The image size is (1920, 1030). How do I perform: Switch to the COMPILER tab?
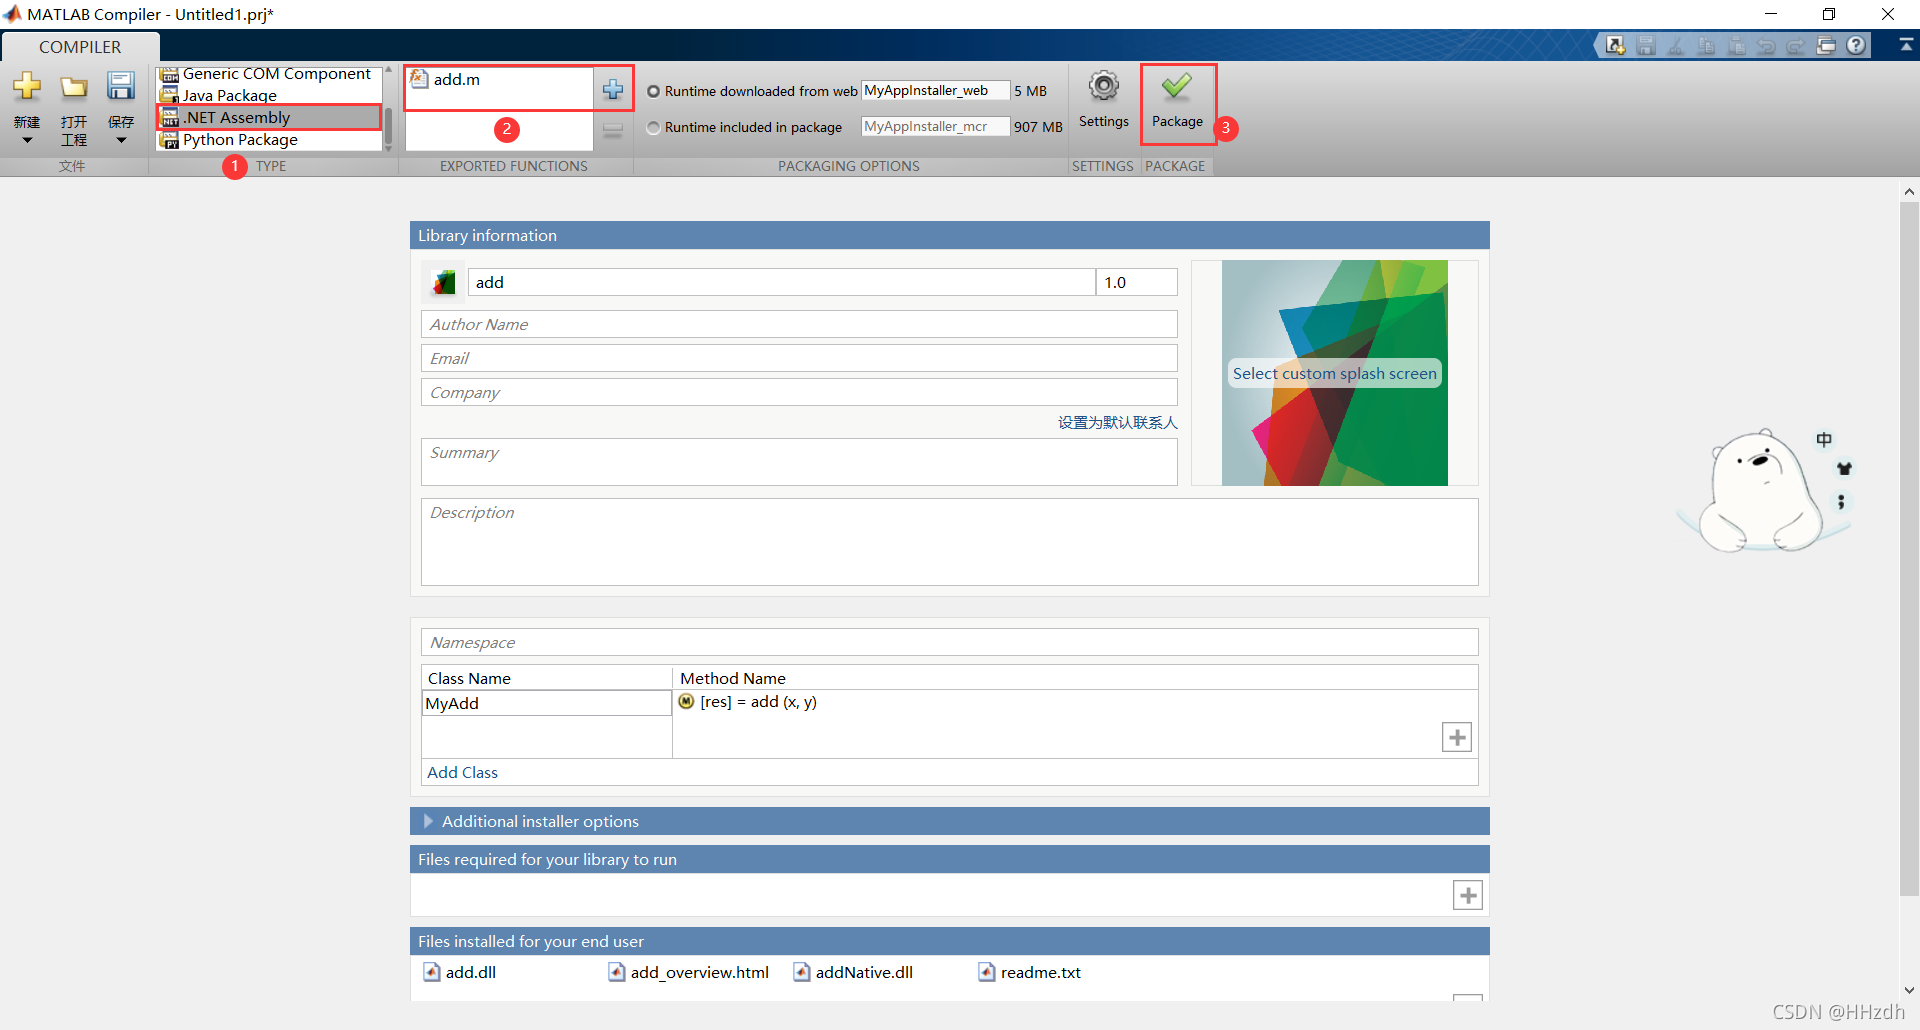pos(80,47)
